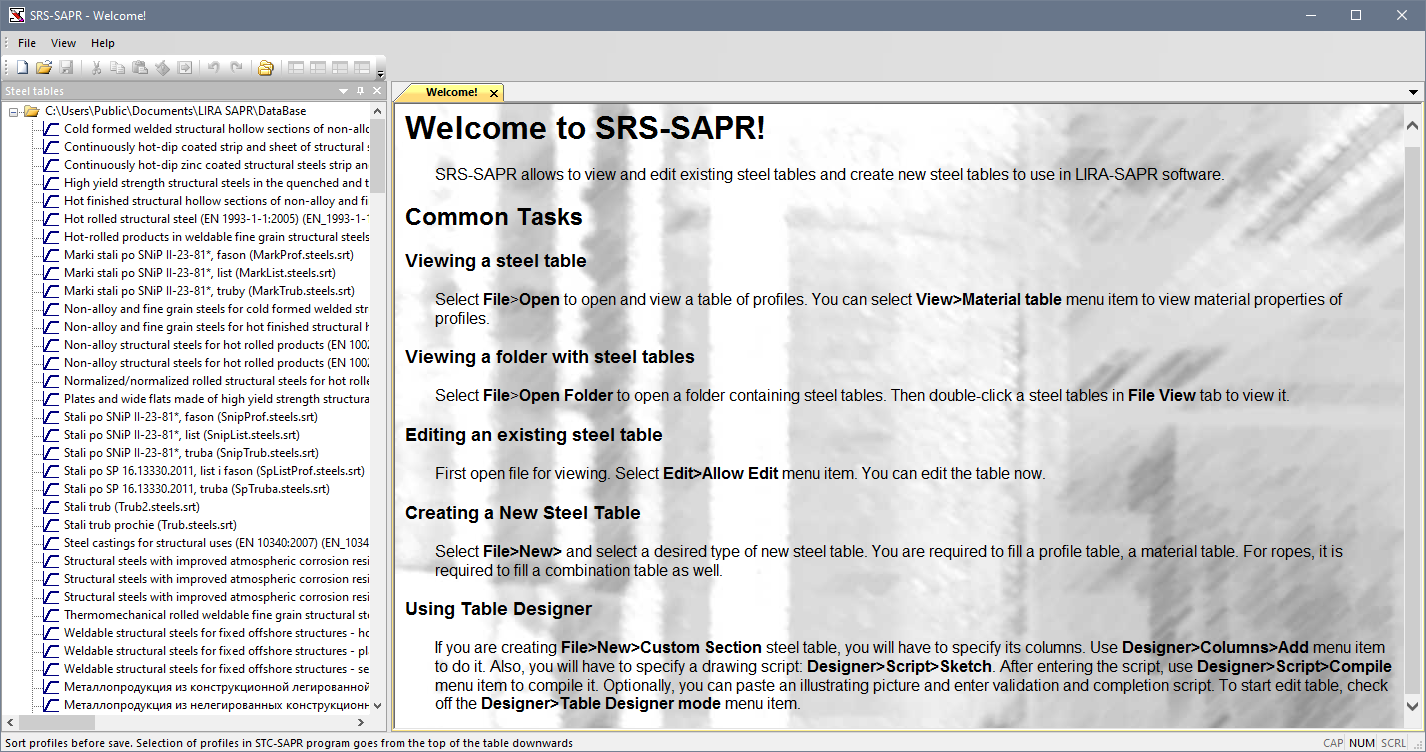Expand the toolbar options overflow arrow

[x=380, y=73]
